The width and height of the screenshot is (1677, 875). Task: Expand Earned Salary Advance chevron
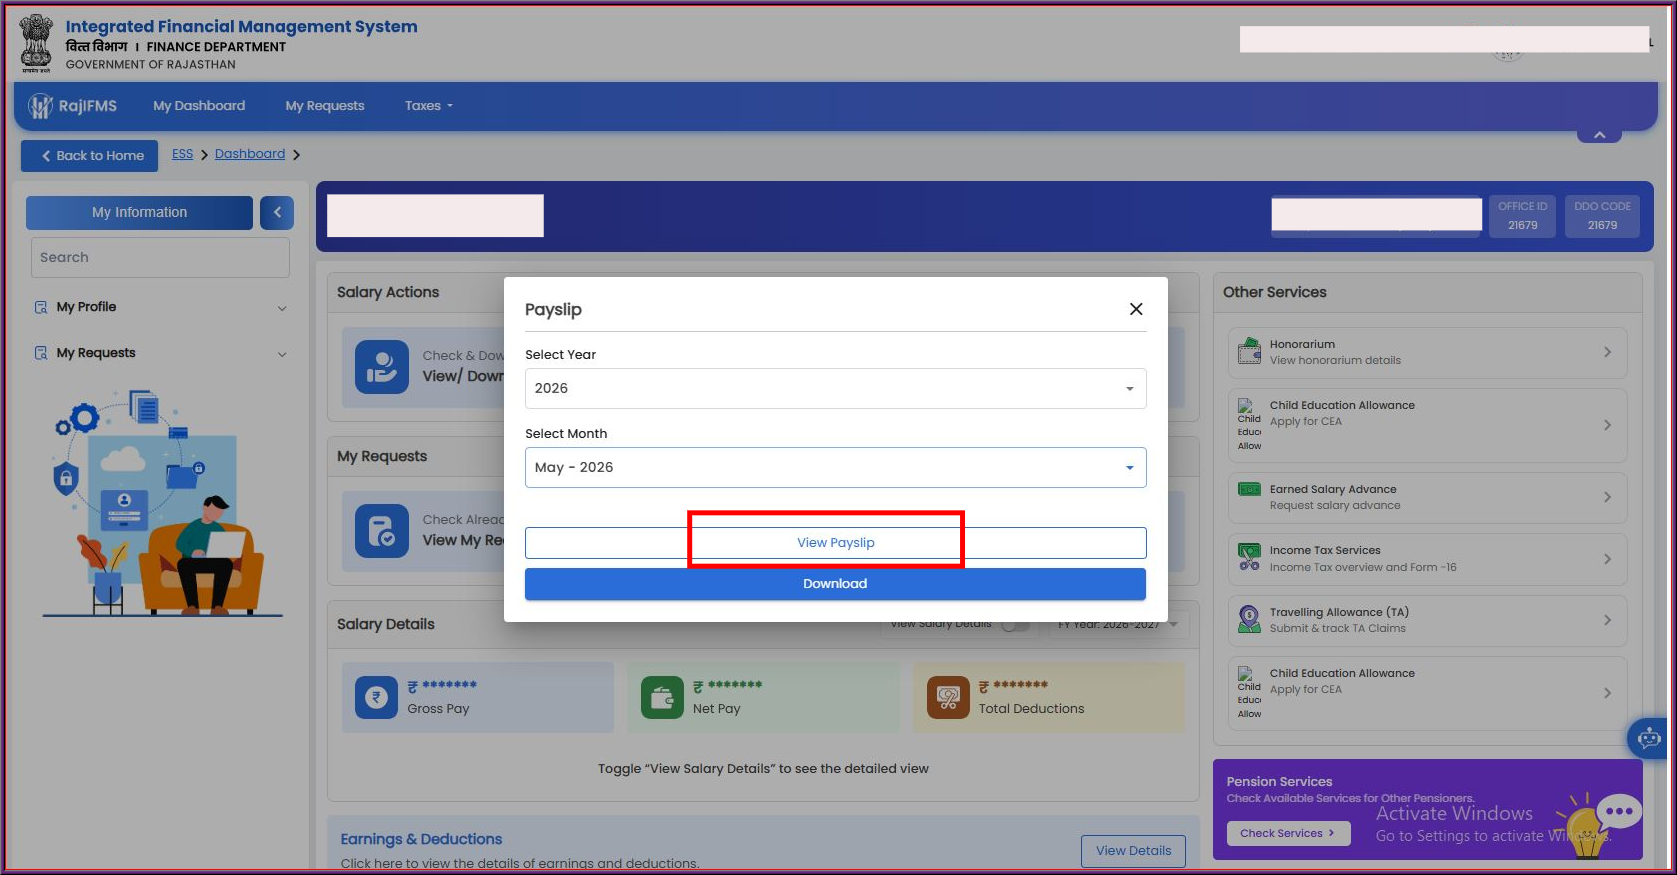tap(1607, 497)
